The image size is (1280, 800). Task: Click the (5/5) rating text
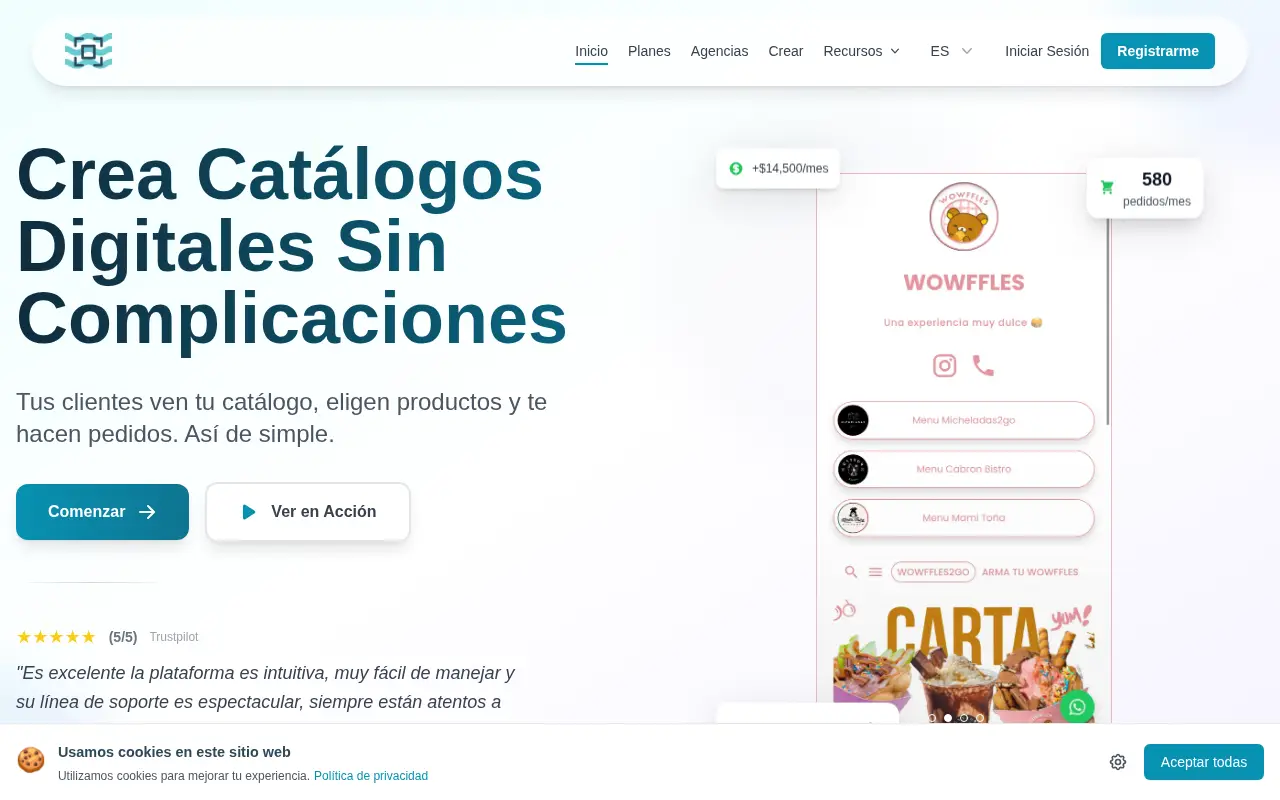123,637
